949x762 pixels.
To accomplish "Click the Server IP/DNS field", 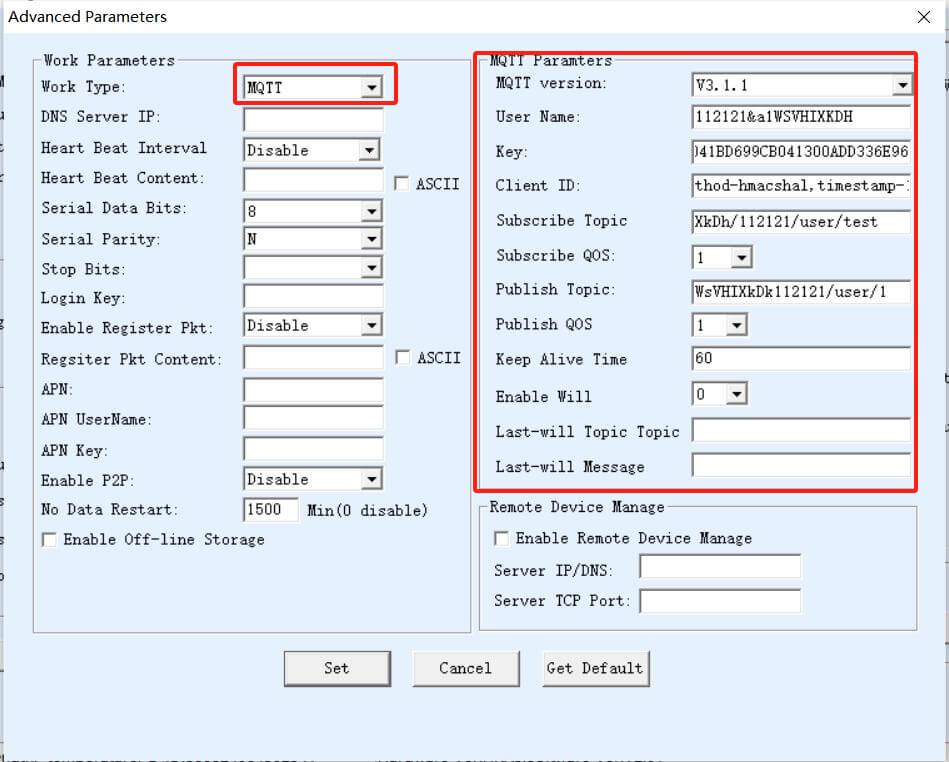I will tap(720, 567).
